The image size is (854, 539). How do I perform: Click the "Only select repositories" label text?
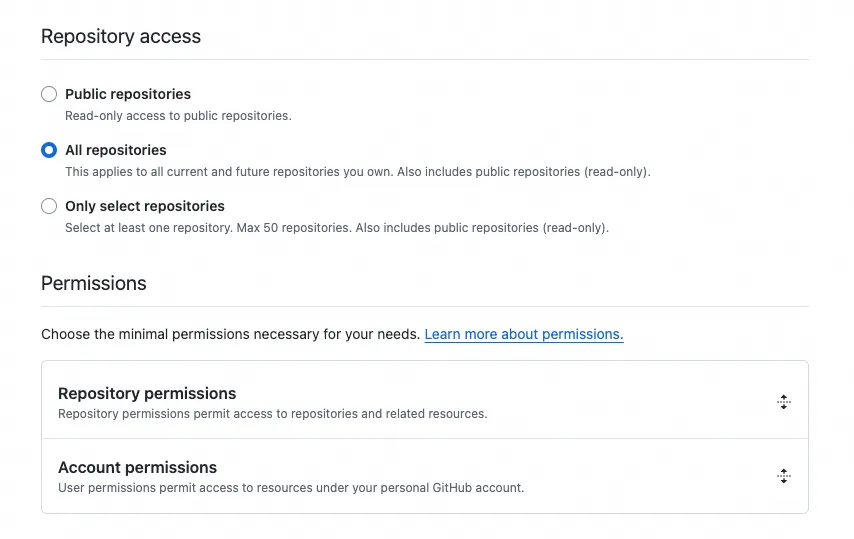click(x=145, y=206)
